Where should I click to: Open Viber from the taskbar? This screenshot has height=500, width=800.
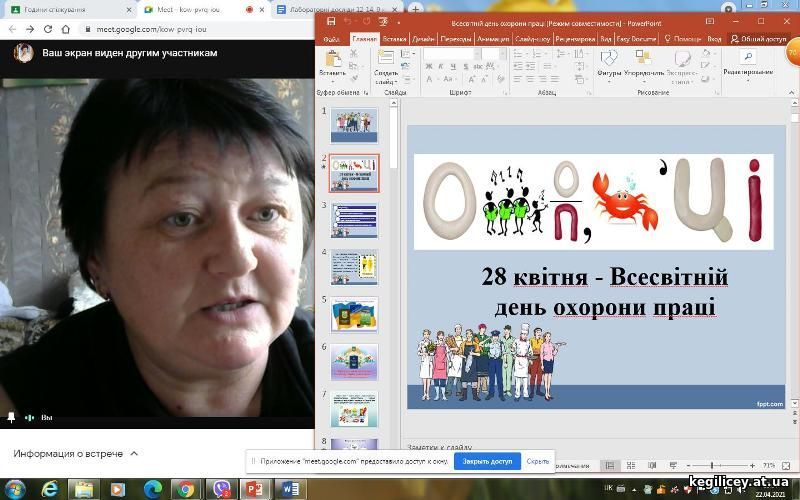click(x=220, y=489)
